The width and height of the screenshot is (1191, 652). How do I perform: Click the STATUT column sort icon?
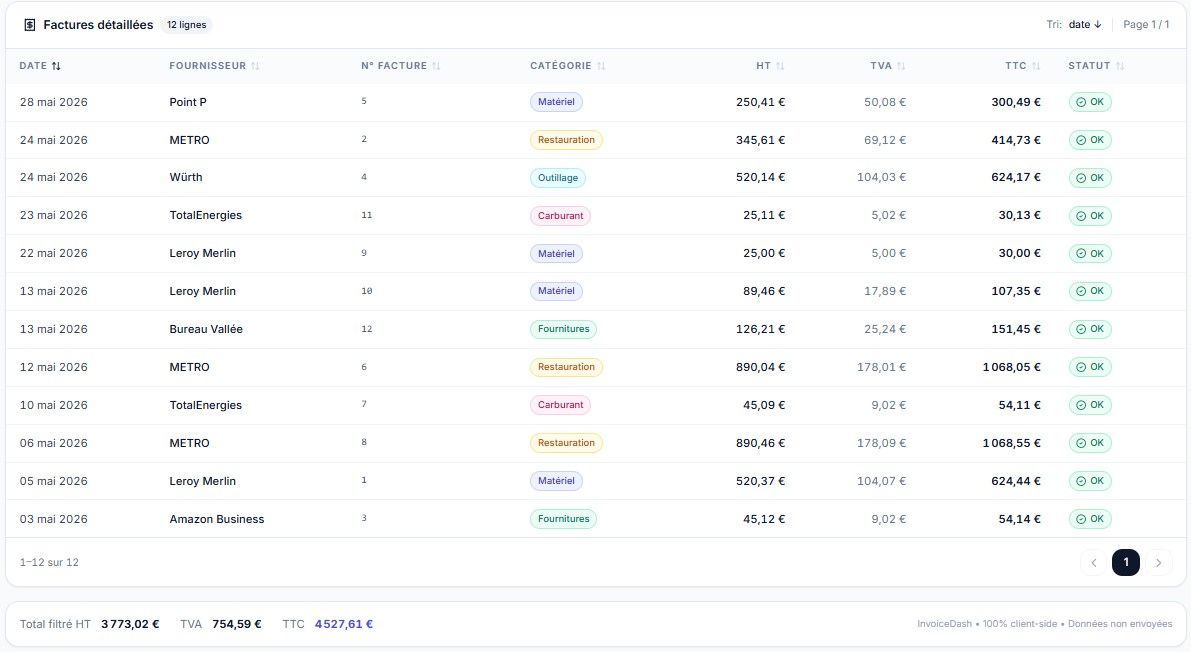[1120, 66]
